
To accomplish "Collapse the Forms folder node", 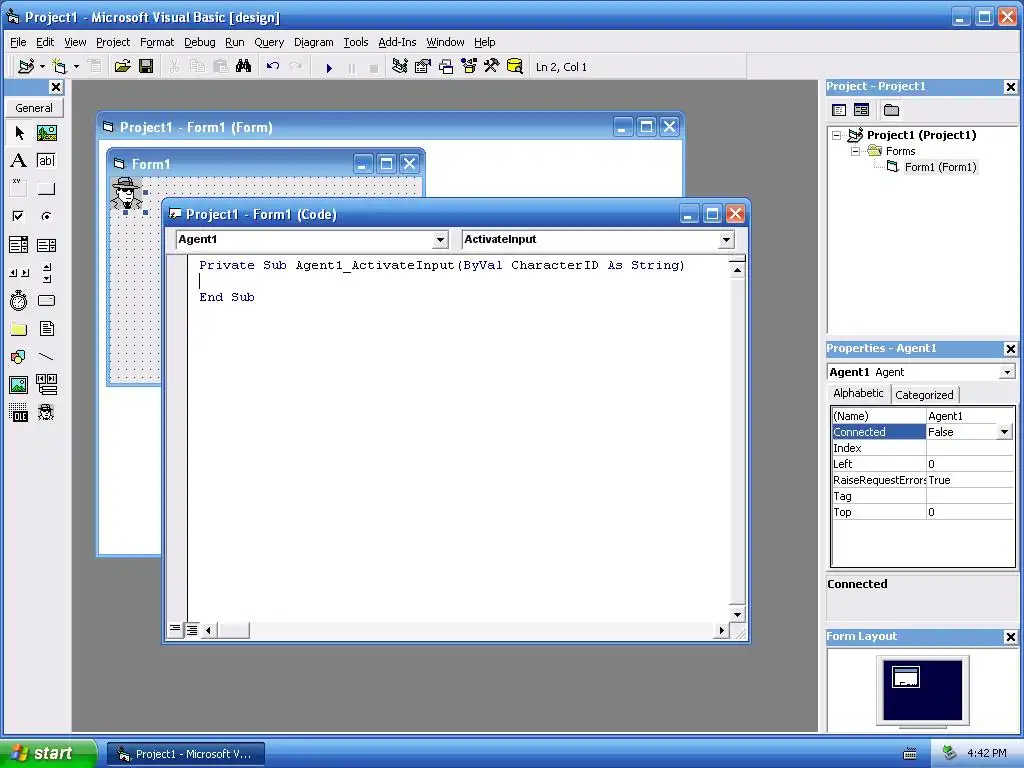I will point(855,151).
